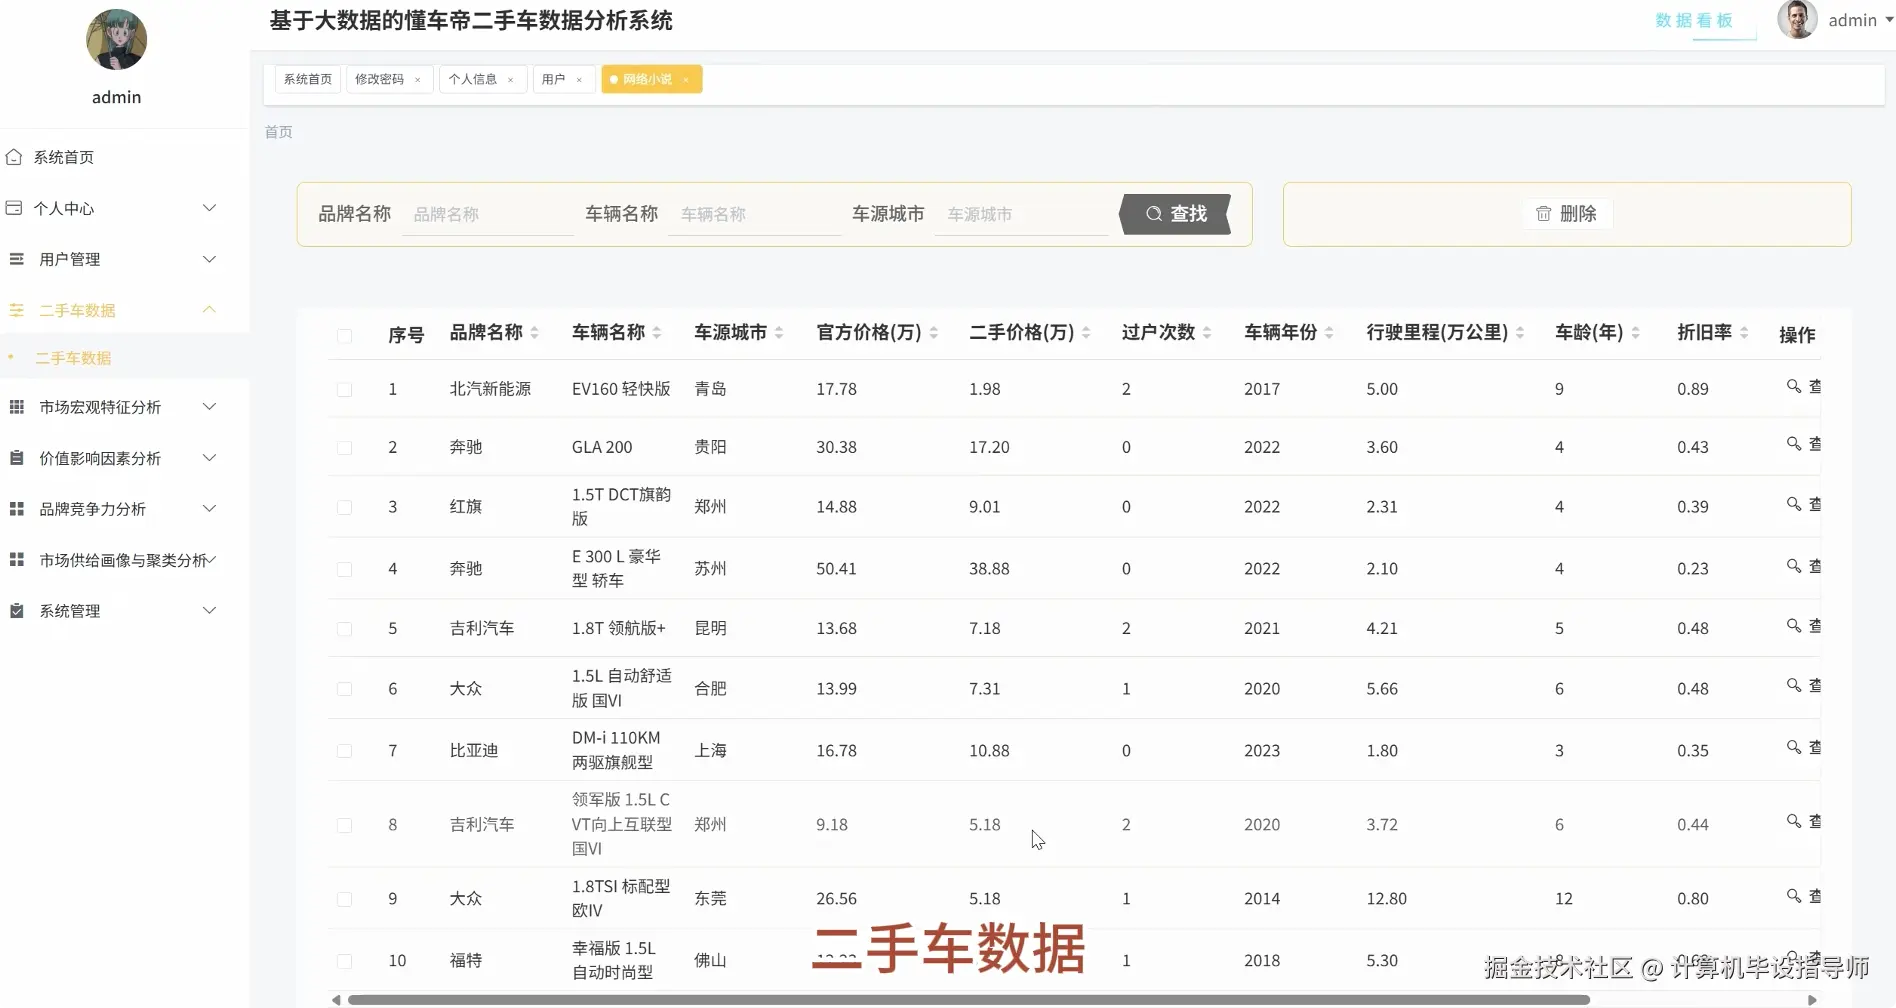Click the 品牌竞争力分析 tiles icon
This screenshot has height=1008, width=1896.
tap(16, 509)
